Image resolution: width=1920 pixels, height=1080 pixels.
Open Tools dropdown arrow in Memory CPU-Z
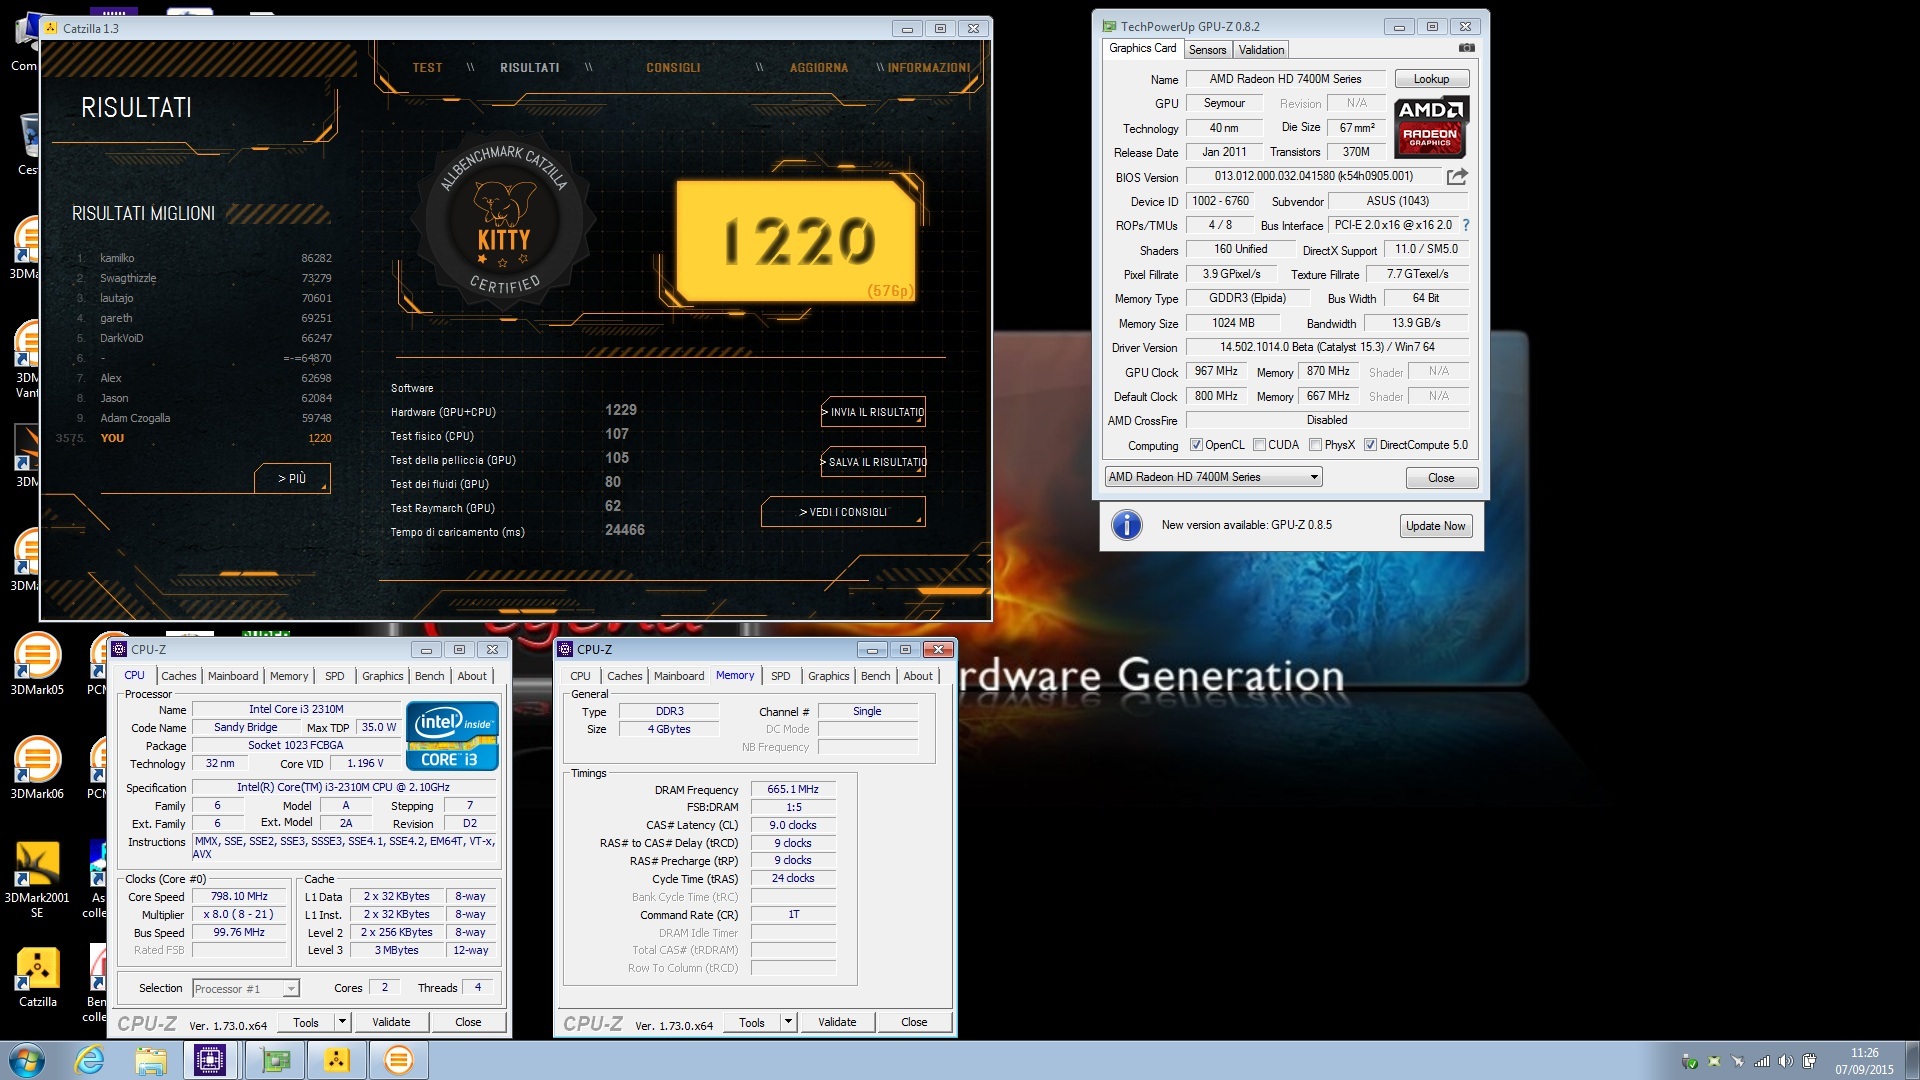coord(788,1022)
